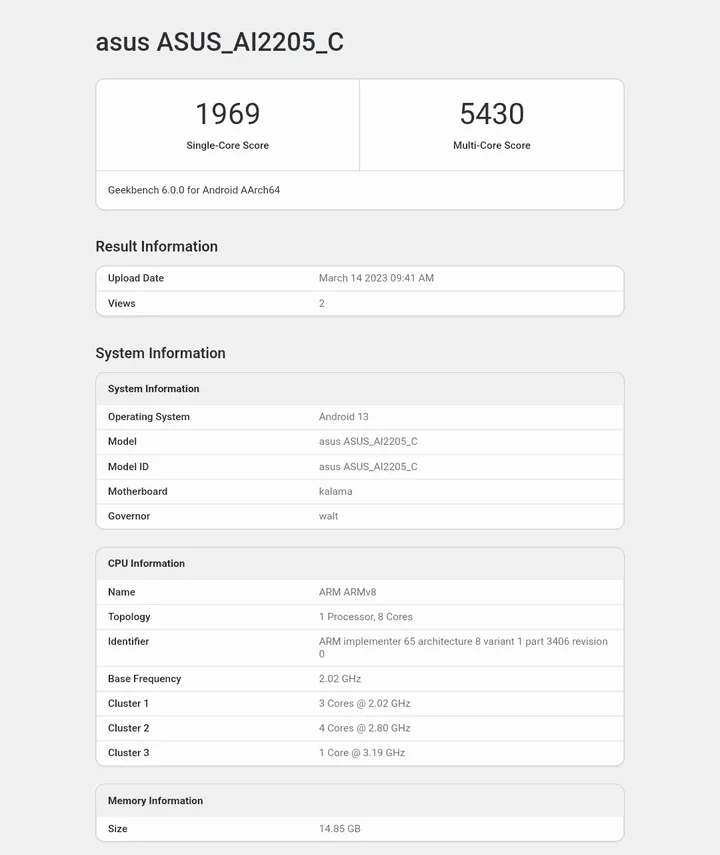The width and height of the screenshot is (720, 855).
Task: Click the Governor walt row
Action: [x=359, y=516]
